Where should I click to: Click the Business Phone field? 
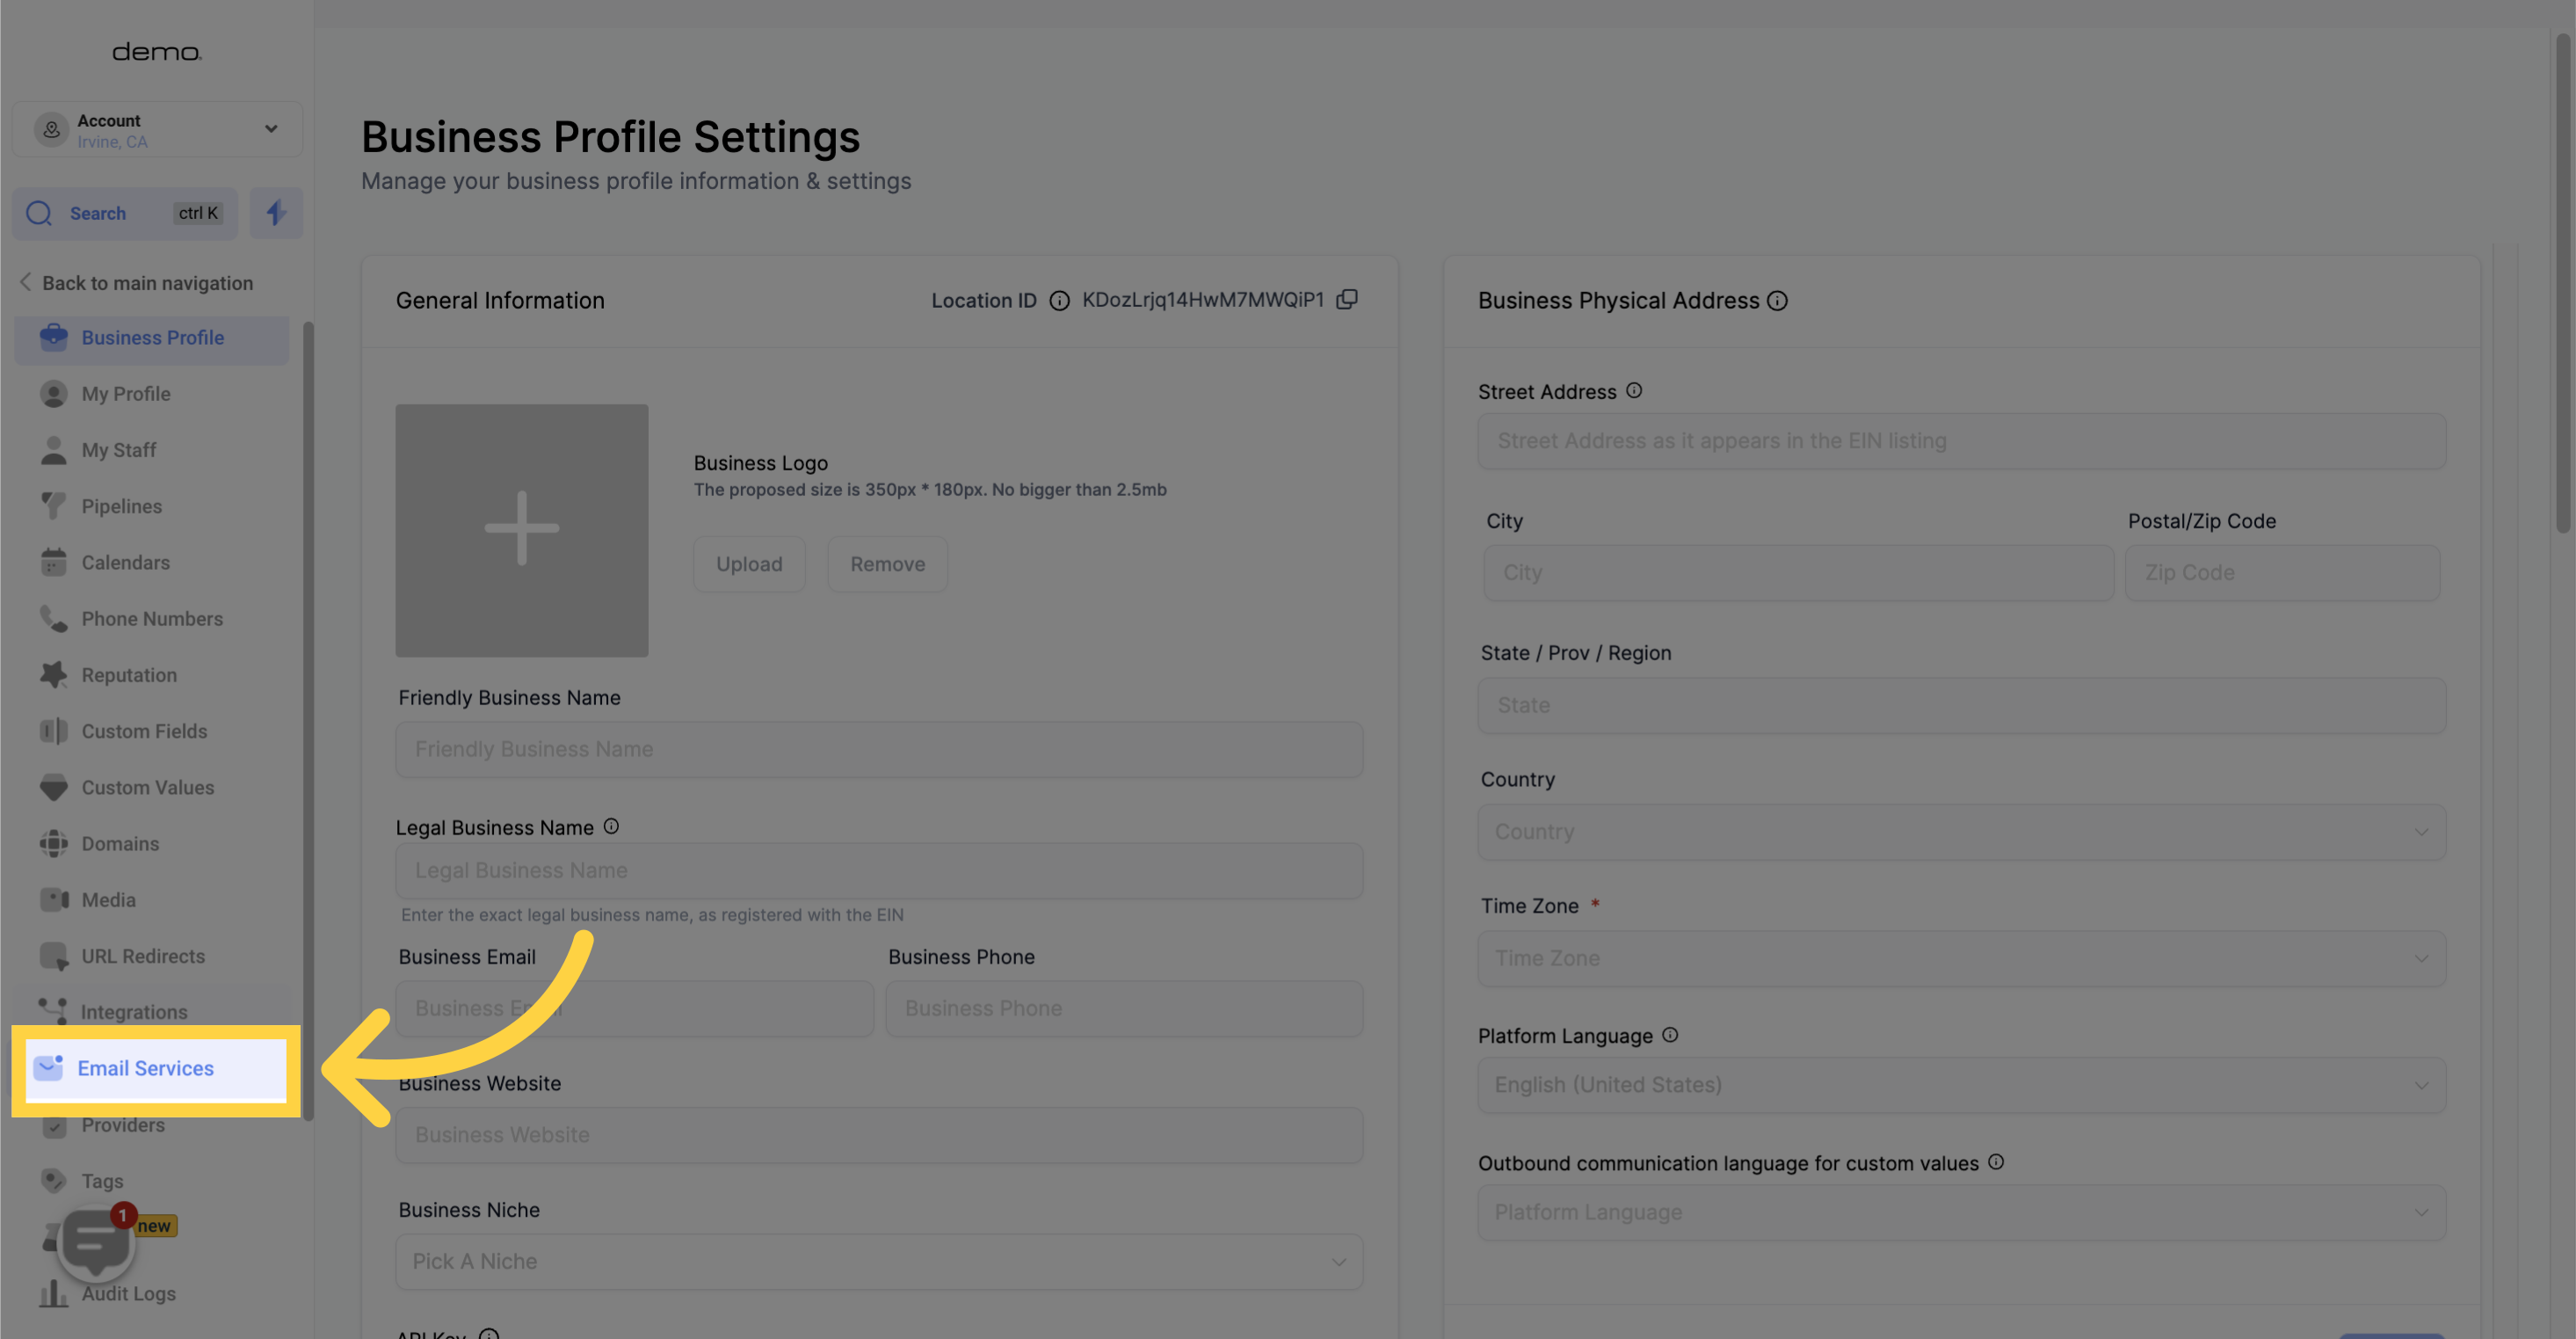click(1124, 1008)
